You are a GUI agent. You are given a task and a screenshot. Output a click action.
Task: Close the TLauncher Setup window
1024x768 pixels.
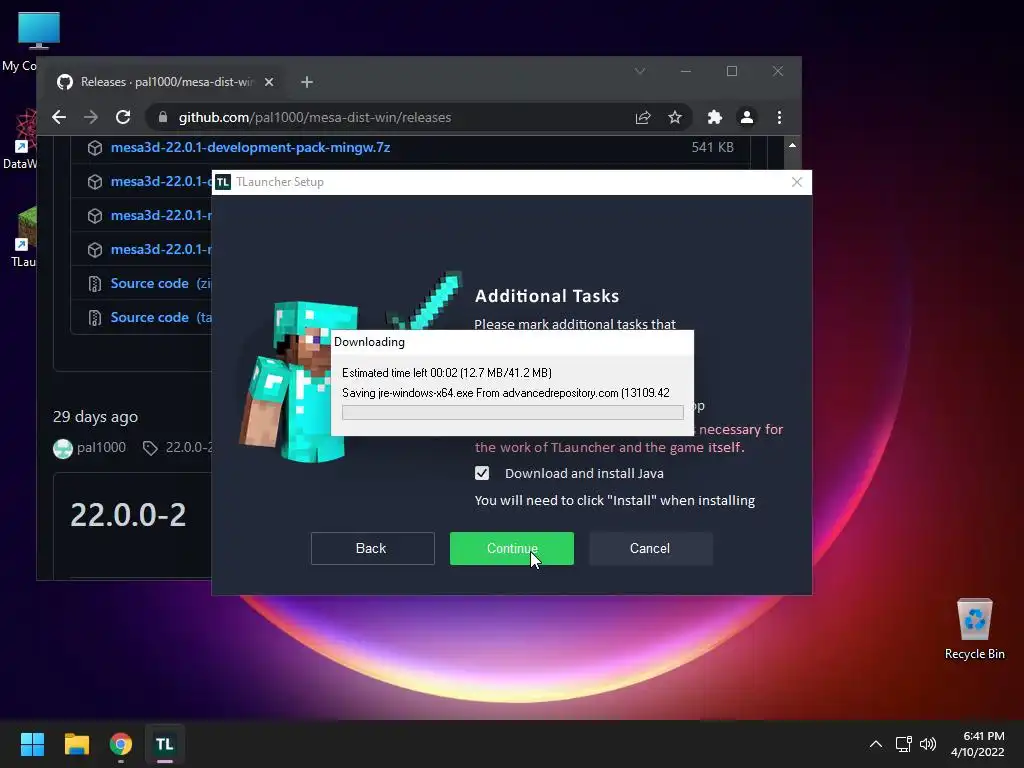[x=797, y=182]
